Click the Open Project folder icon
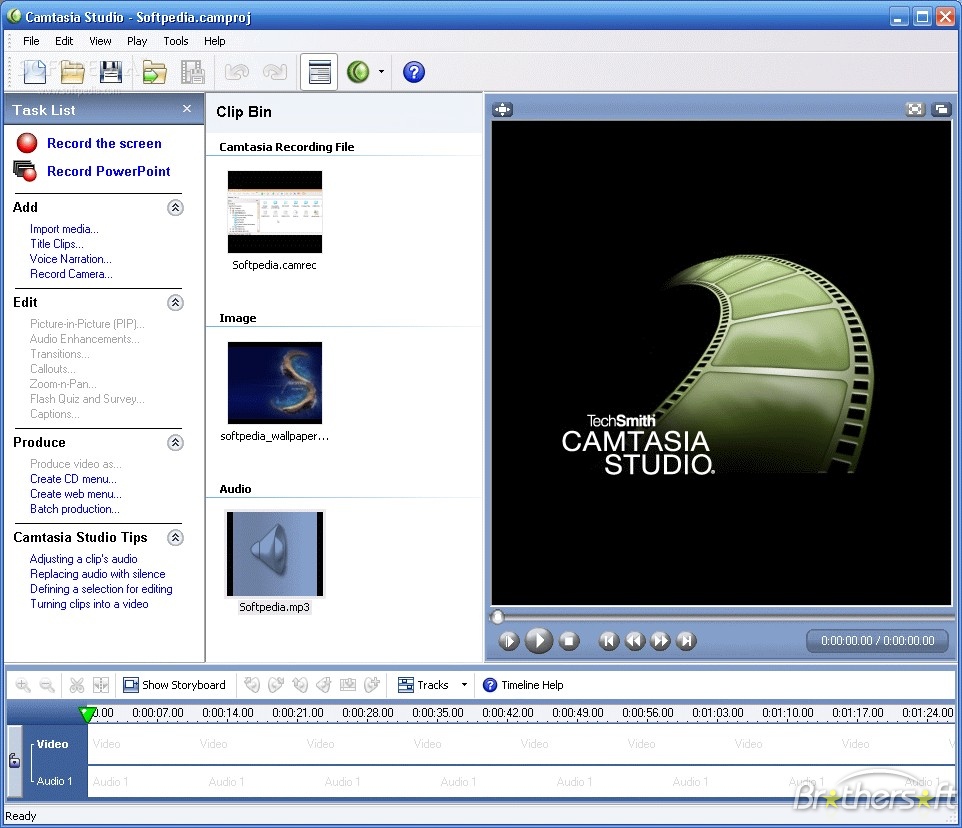Image resolution: width=962 pixels, height=828 pixels. (72, 72)
